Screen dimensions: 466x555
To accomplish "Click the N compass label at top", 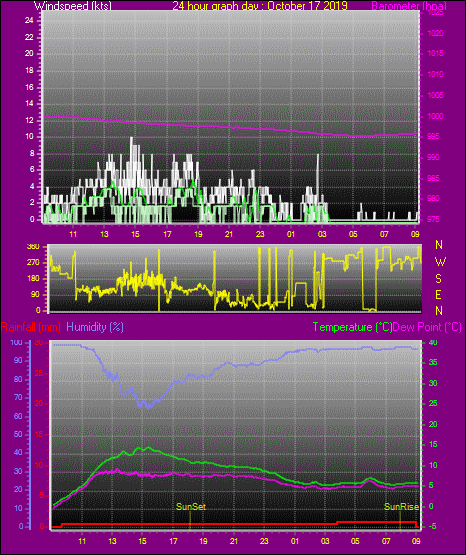I will coord(439,245).
